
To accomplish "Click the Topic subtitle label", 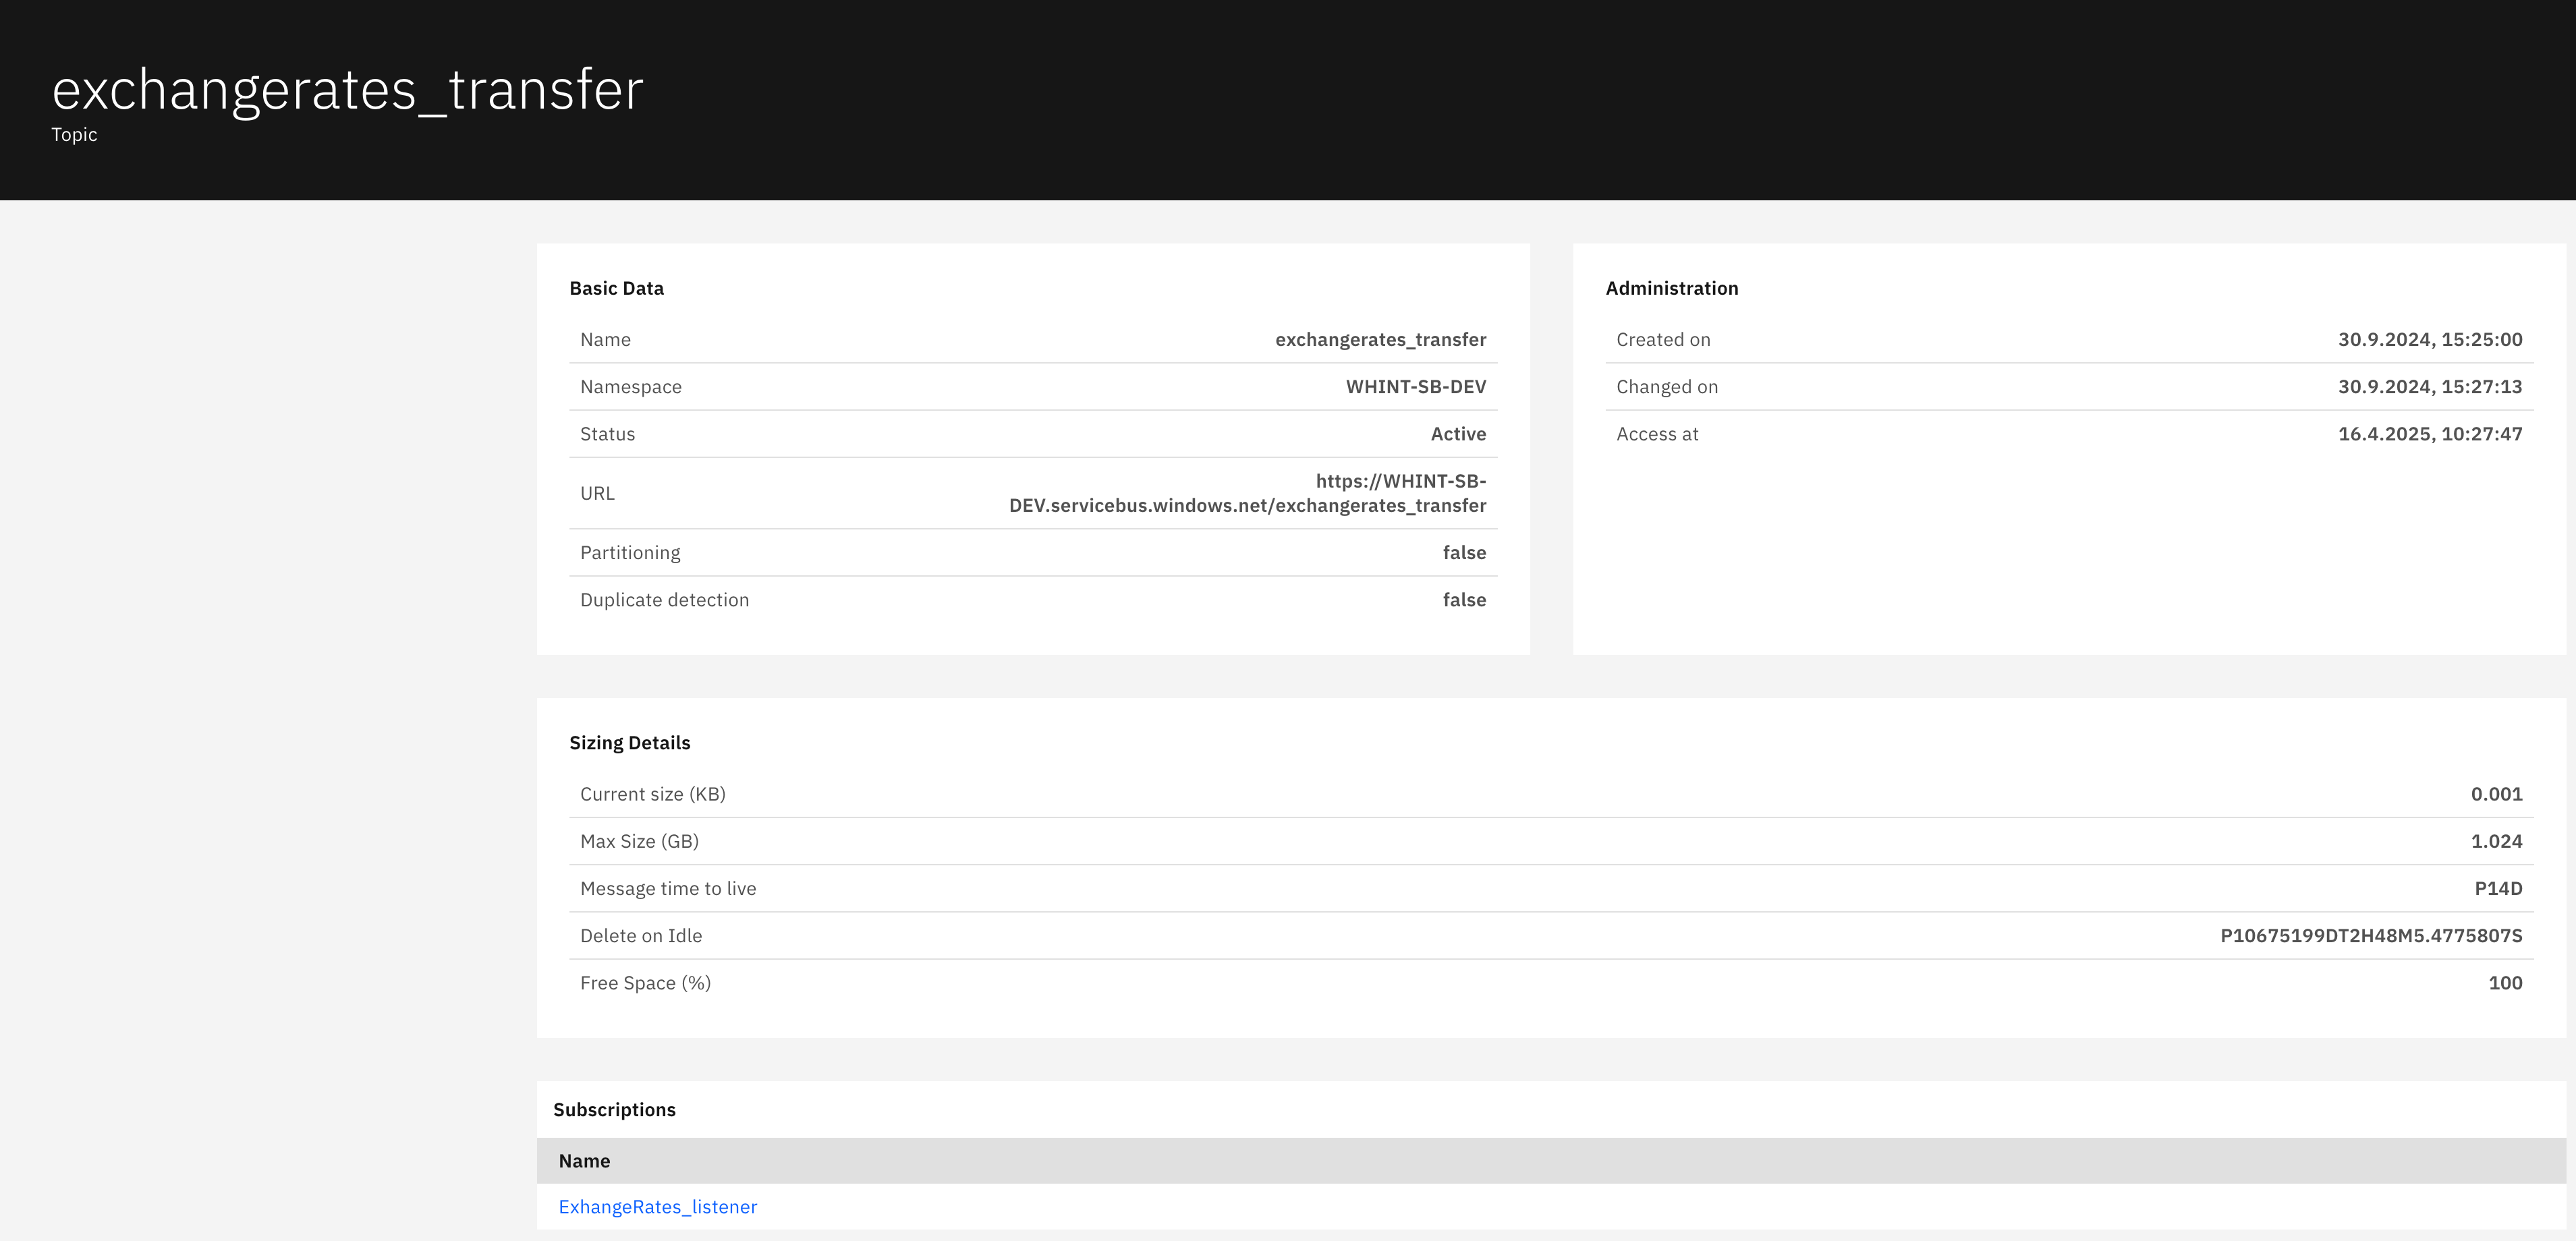I will pyautogui.click(x=74, y=134).
